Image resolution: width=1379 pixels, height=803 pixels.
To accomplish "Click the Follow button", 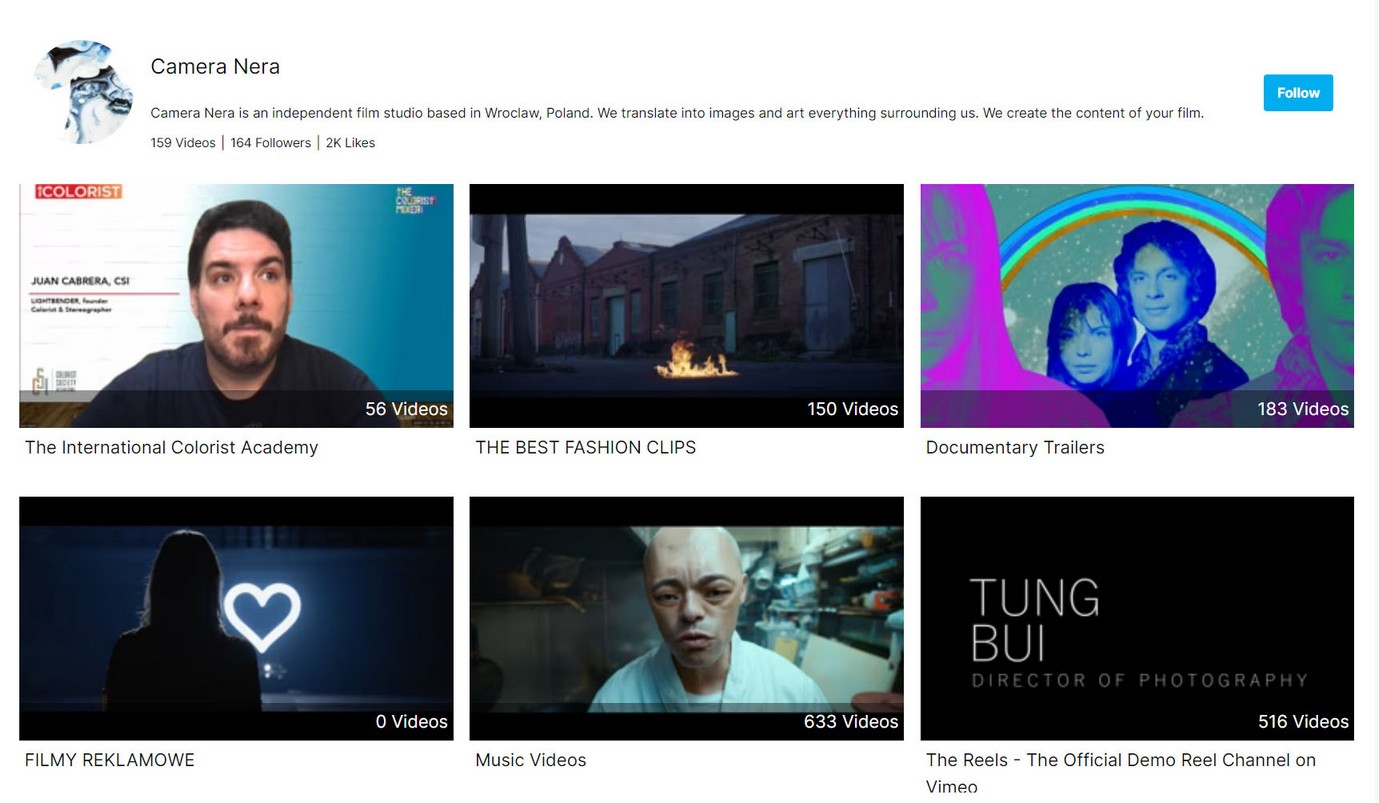I will [1297, 92].
